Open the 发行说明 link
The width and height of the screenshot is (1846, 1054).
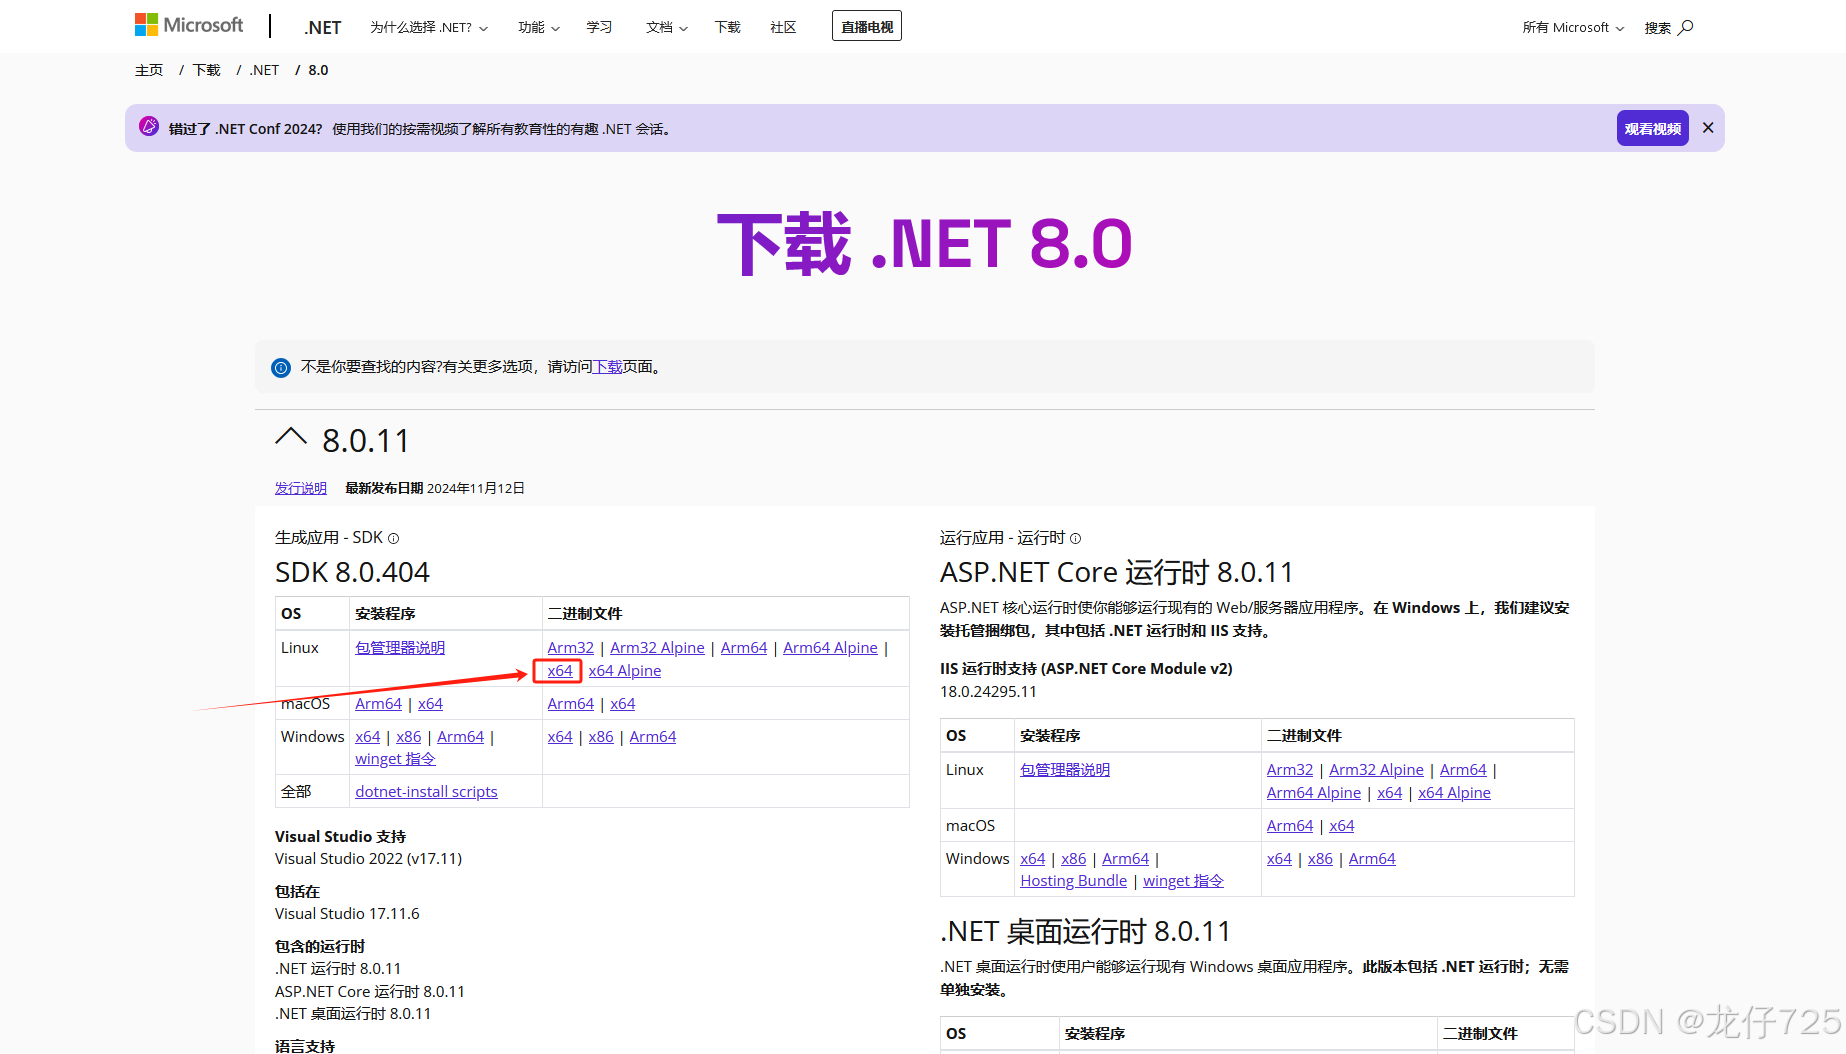pyautogui.click(x=301, y=488)
